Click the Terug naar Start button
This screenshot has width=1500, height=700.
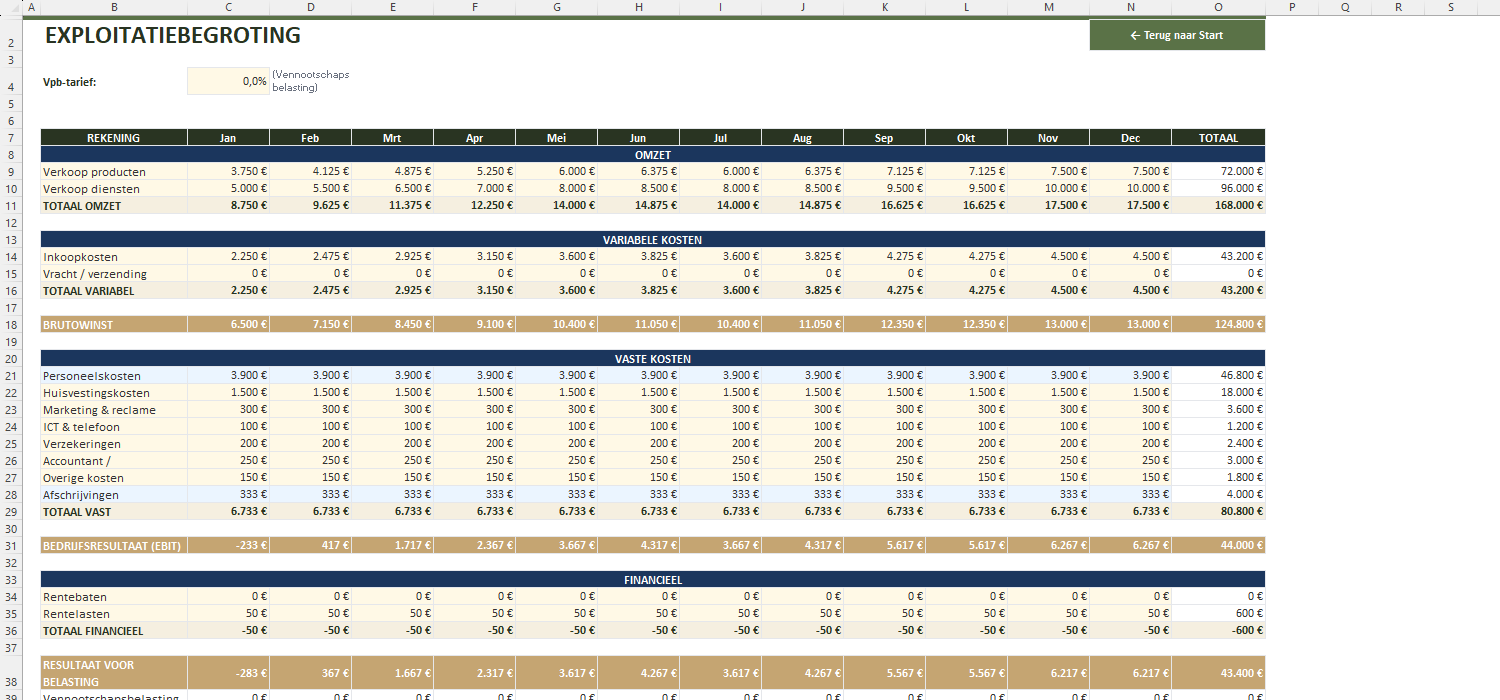tap(1177, 35)
